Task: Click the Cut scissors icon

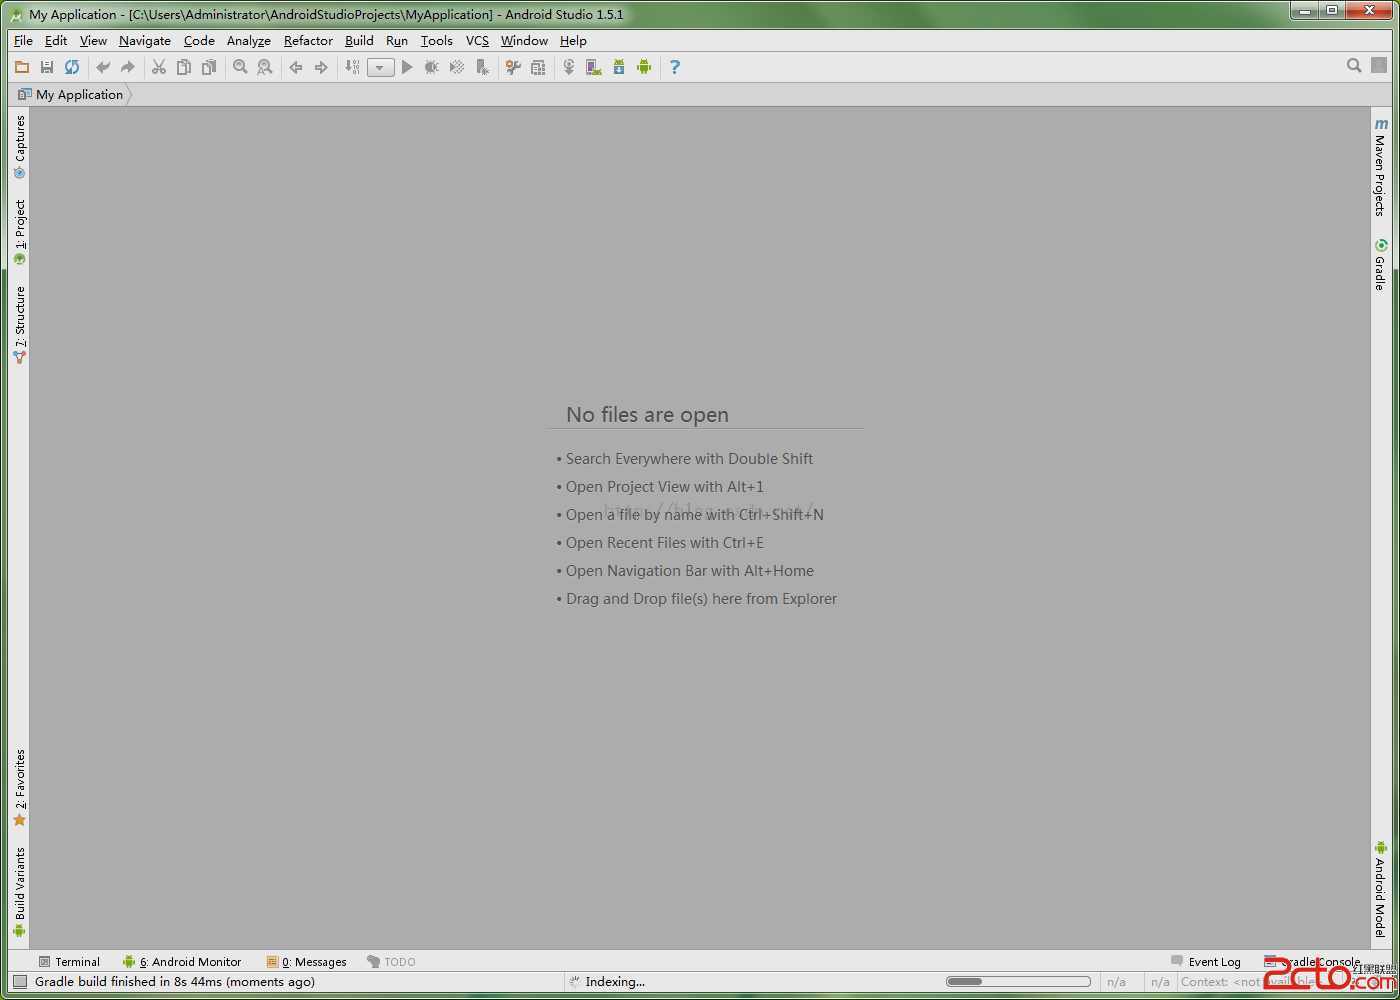Action: (159, 67)
